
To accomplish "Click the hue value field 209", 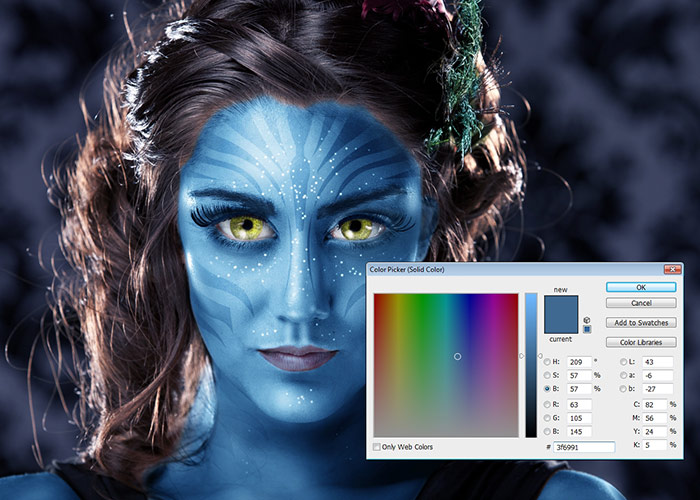I will [x=579, y=362].
